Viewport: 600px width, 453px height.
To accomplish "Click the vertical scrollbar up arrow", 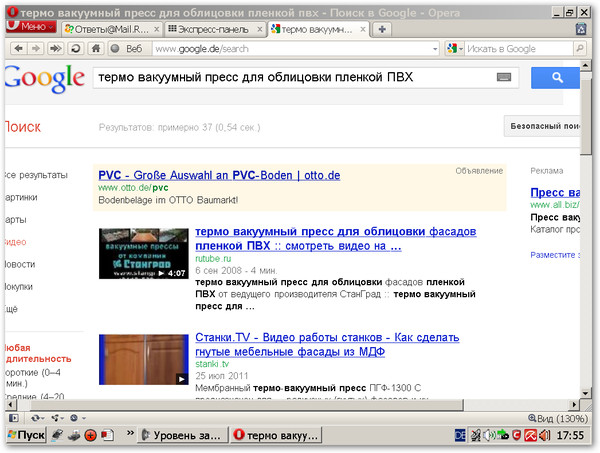I will coord(585,66).
